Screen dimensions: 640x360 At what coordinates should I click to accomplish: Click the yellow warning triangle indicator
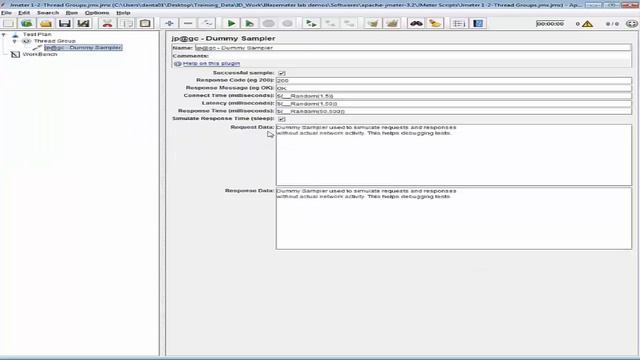(587, 24)
